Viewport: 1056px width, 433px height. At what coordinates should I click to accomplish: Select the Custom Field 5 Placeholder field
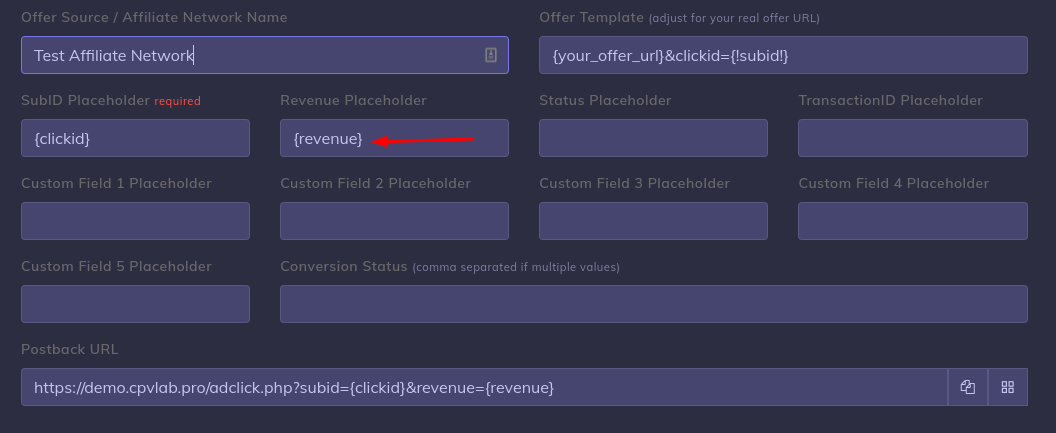click(135, 304)
